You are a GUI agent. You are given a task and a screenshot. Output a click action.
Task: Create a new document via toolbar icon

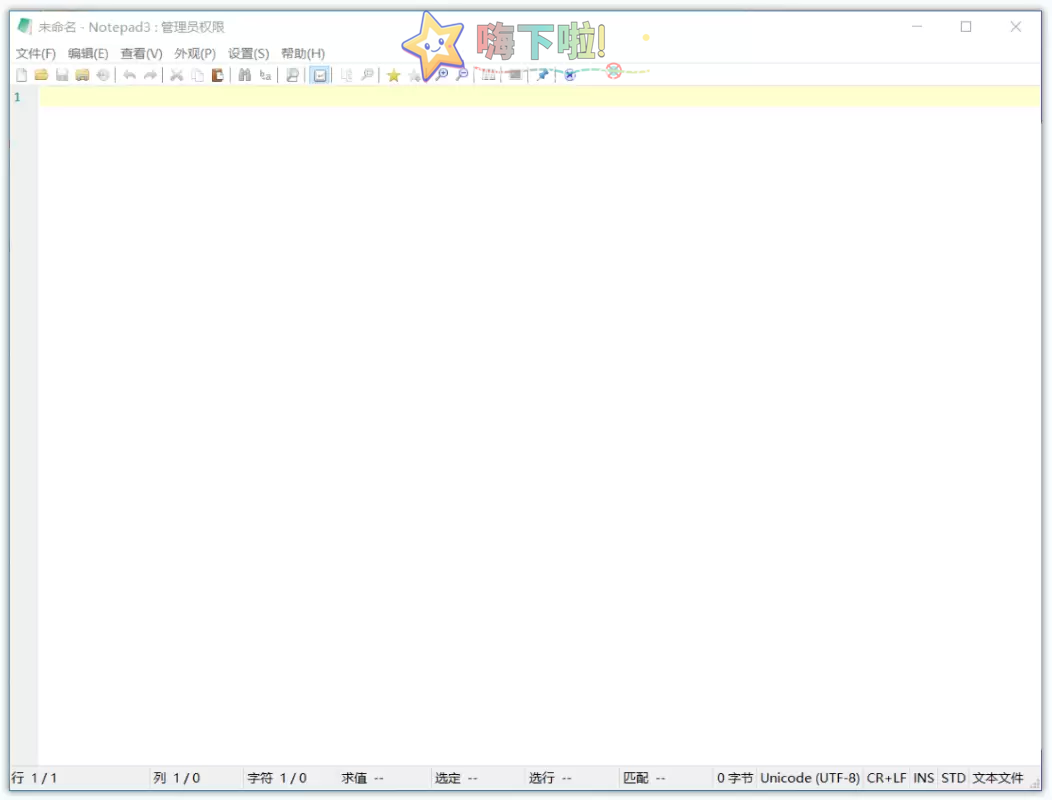pos(21,75)
